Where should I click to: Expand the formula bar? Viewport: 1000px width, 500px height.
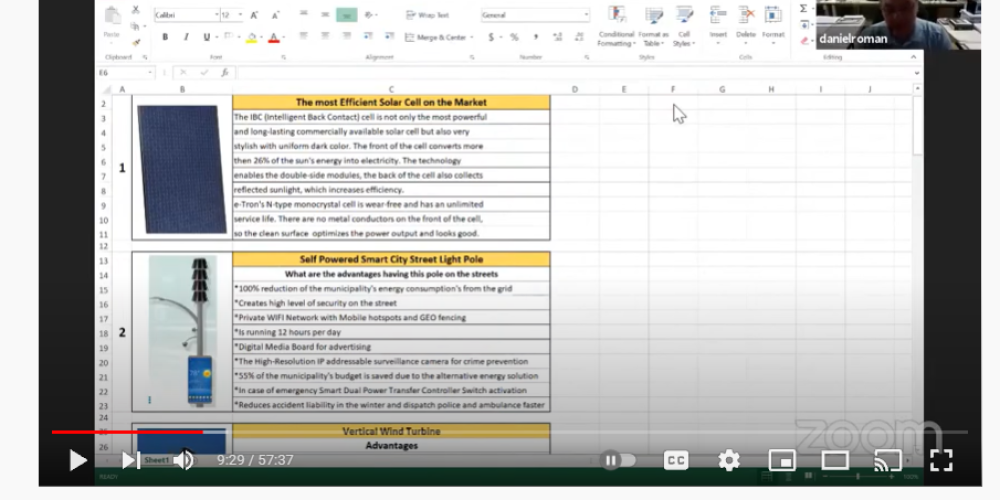[917, 73]
